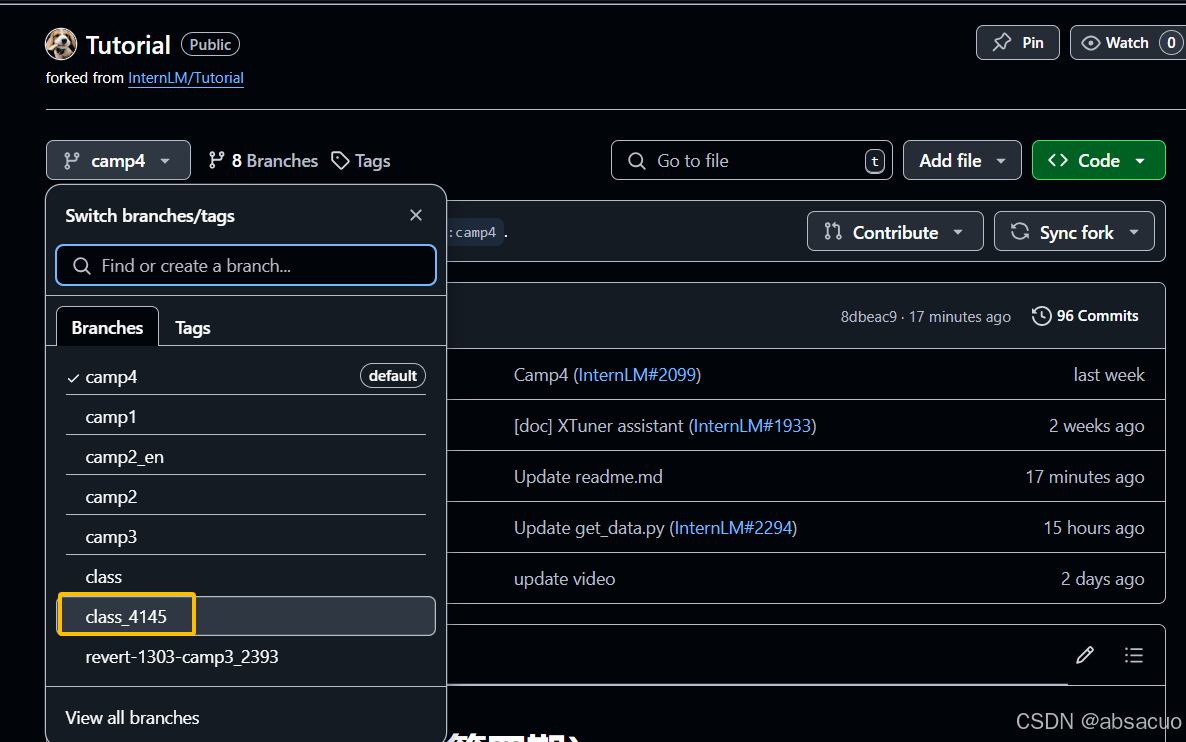
Task: Click the pin icon on Pin button
Action: tap(1001, 42)
